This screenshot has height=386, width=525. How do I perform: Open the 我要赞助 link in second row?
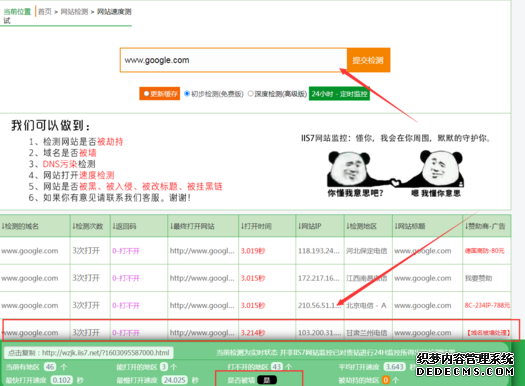point(478,278)
